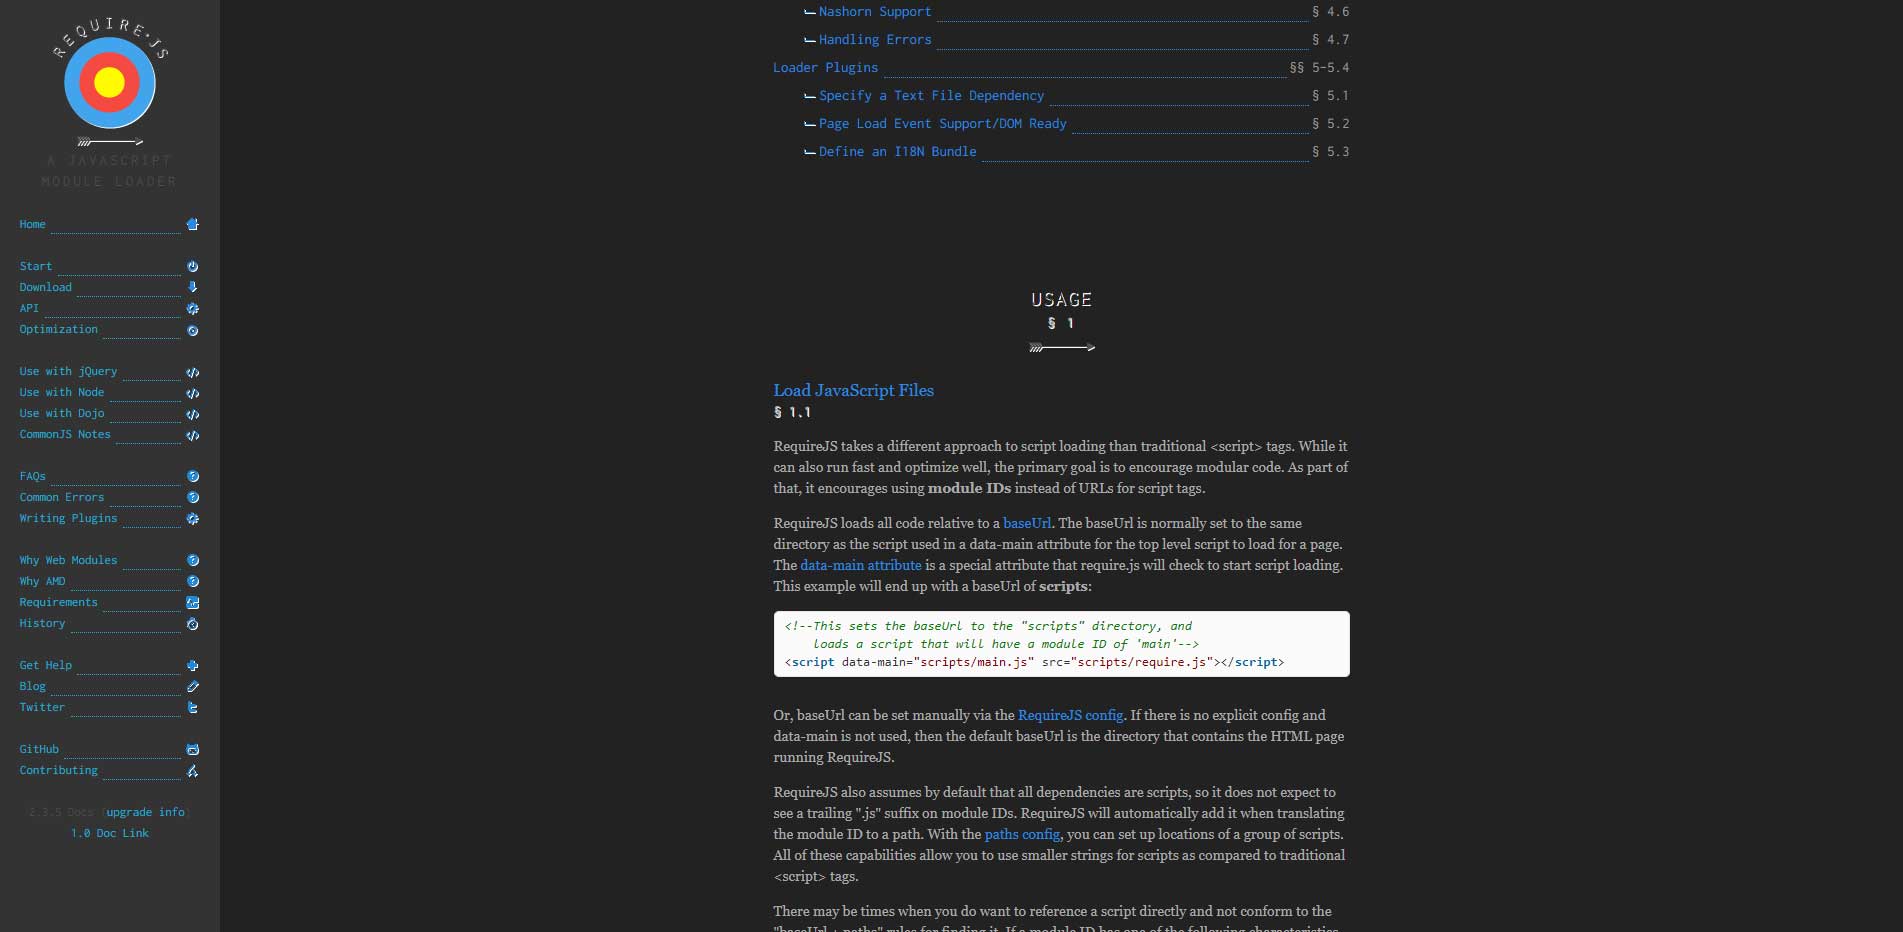Viewport: 1903px width, 932px height.
Task: Click the bird icon beside Twitter
Action: pos(193,707)
